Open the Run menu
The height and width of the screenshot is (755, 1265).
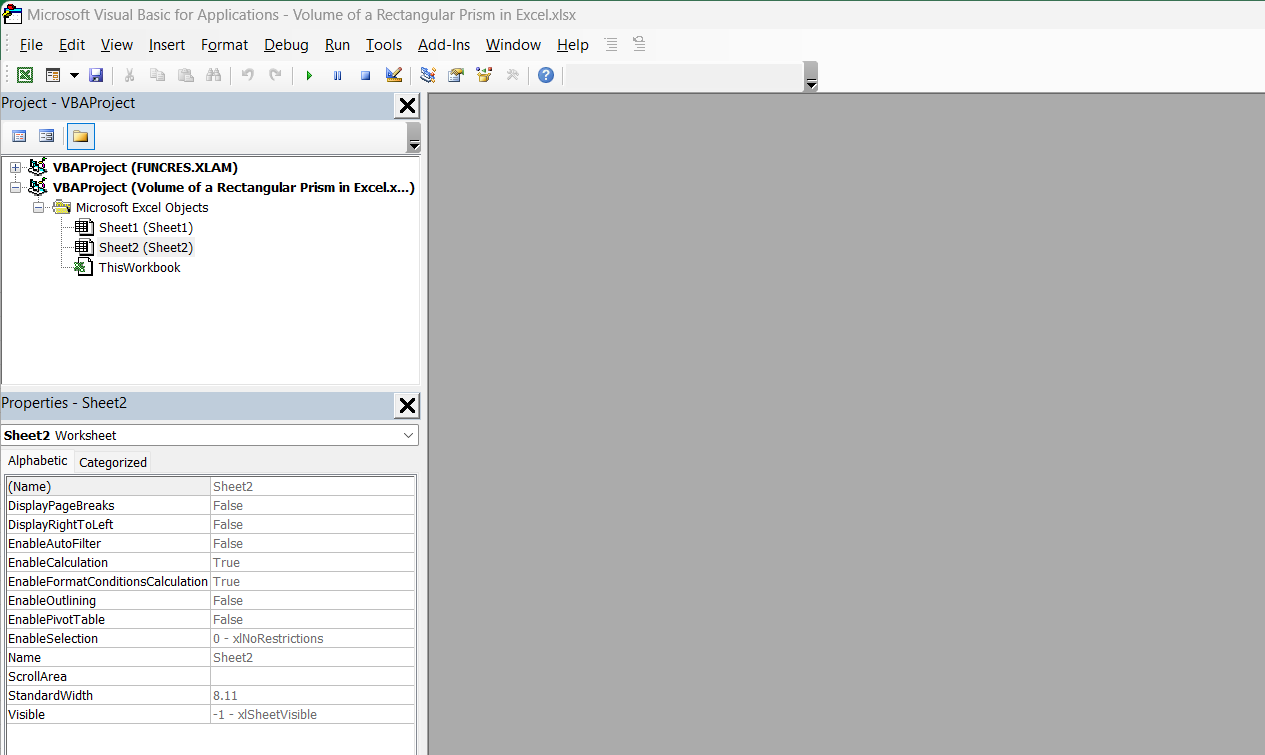338,45
